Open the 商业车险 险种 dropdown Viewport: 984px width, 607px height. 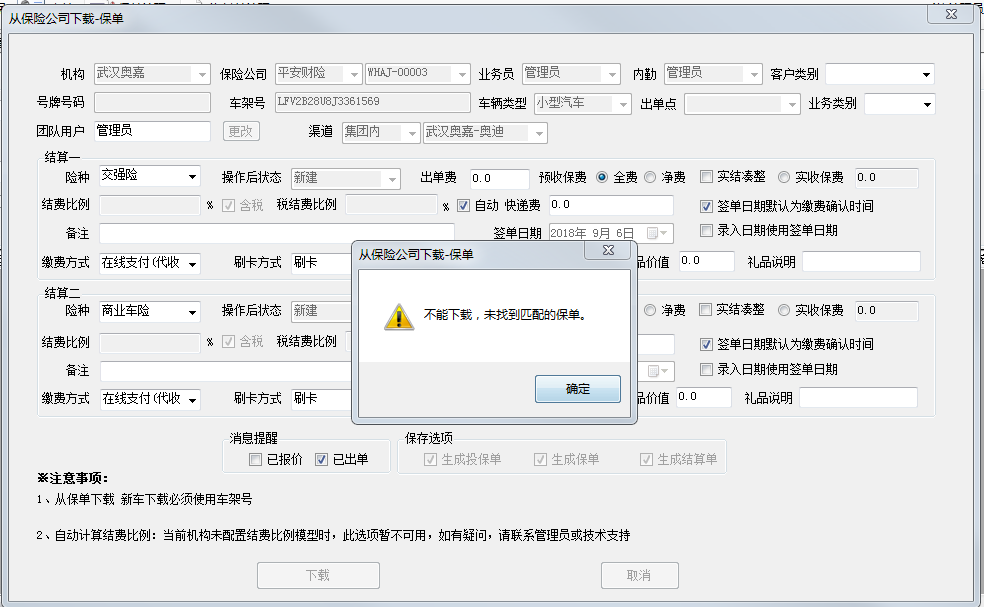192,312
